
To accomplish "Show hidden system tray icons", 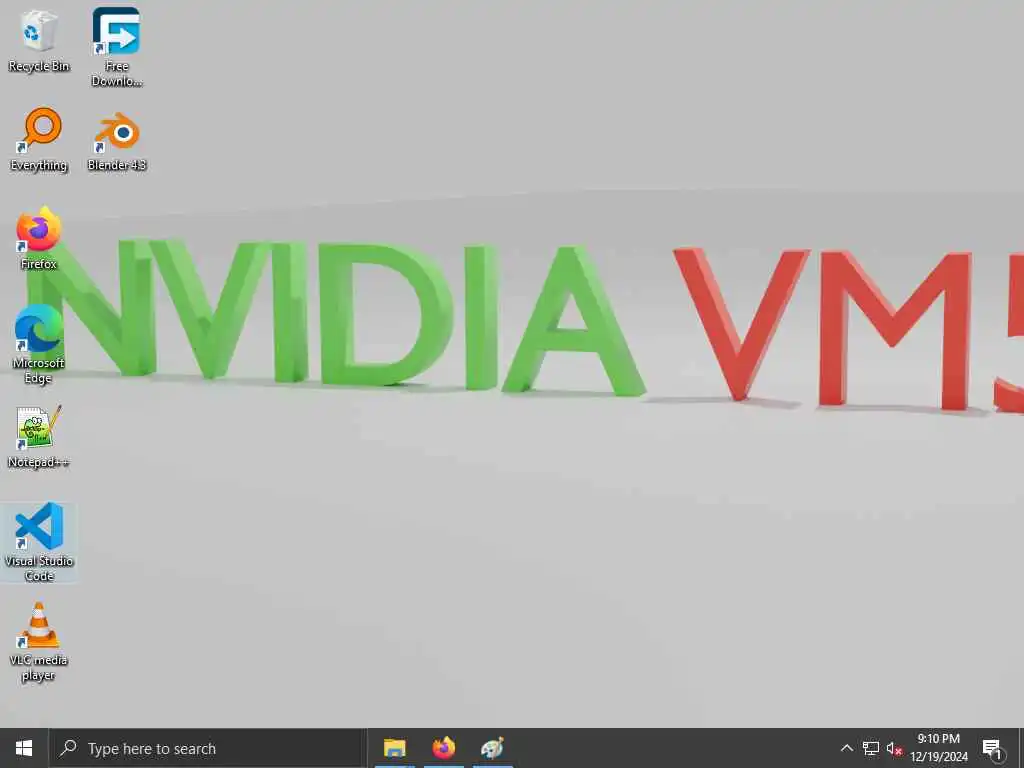I will 846,748.
